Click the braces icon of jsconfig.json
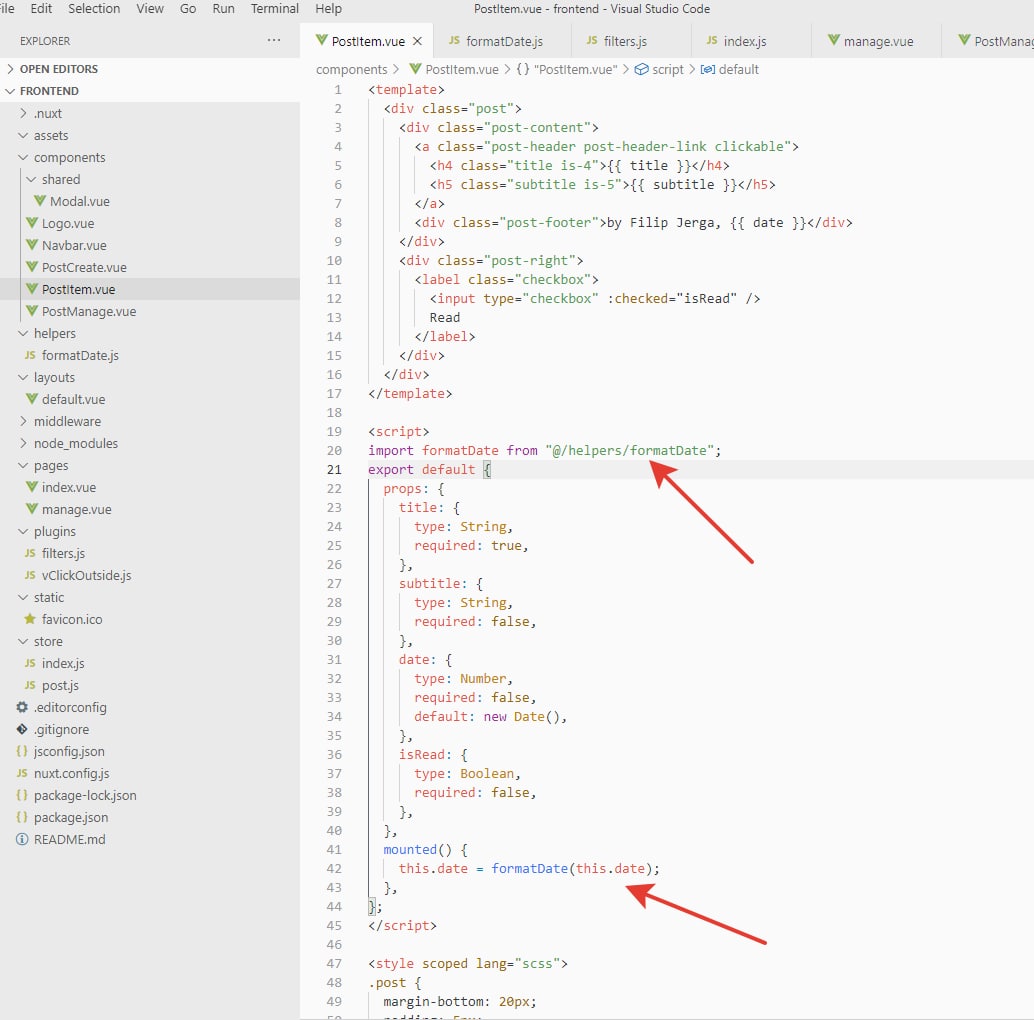 tap(22, 751)
